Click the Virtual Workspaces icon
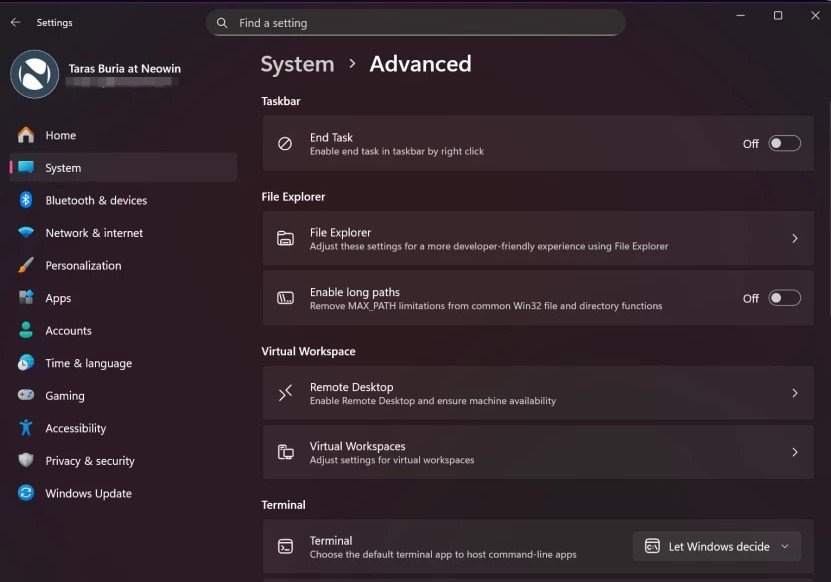831x582 pixels. (285, 452)
